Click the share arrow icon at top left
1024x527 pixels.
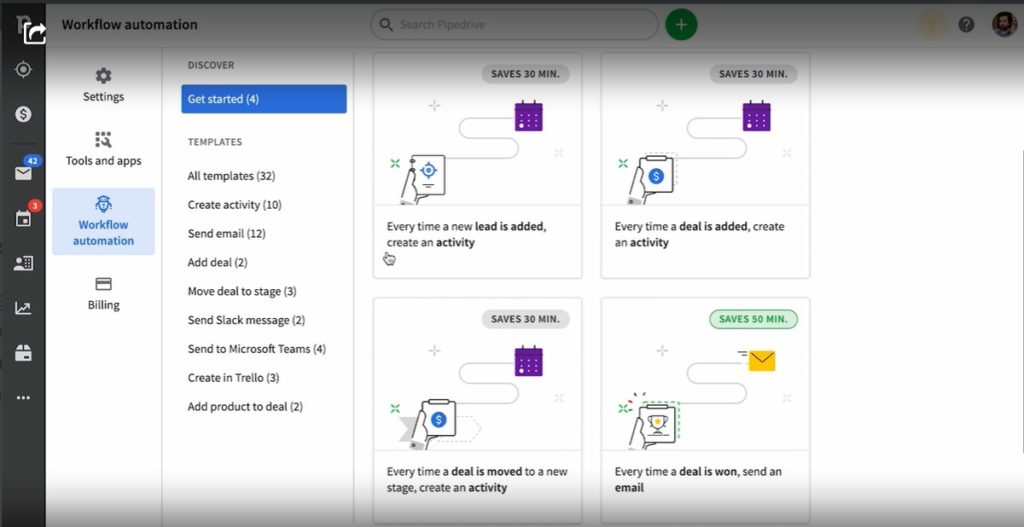point(35,32)
